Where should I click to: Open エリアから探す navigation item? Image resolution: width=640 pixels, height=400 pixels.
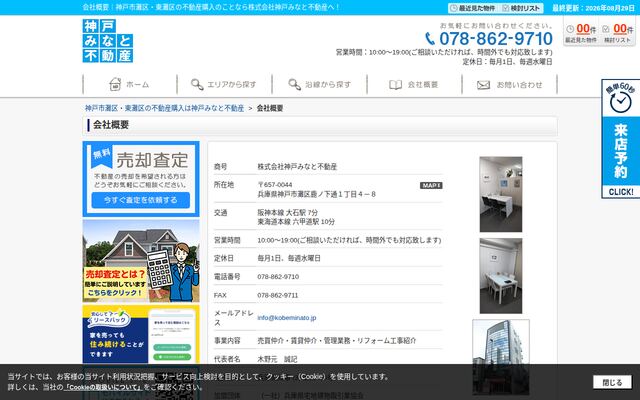(x=224, y=84)
